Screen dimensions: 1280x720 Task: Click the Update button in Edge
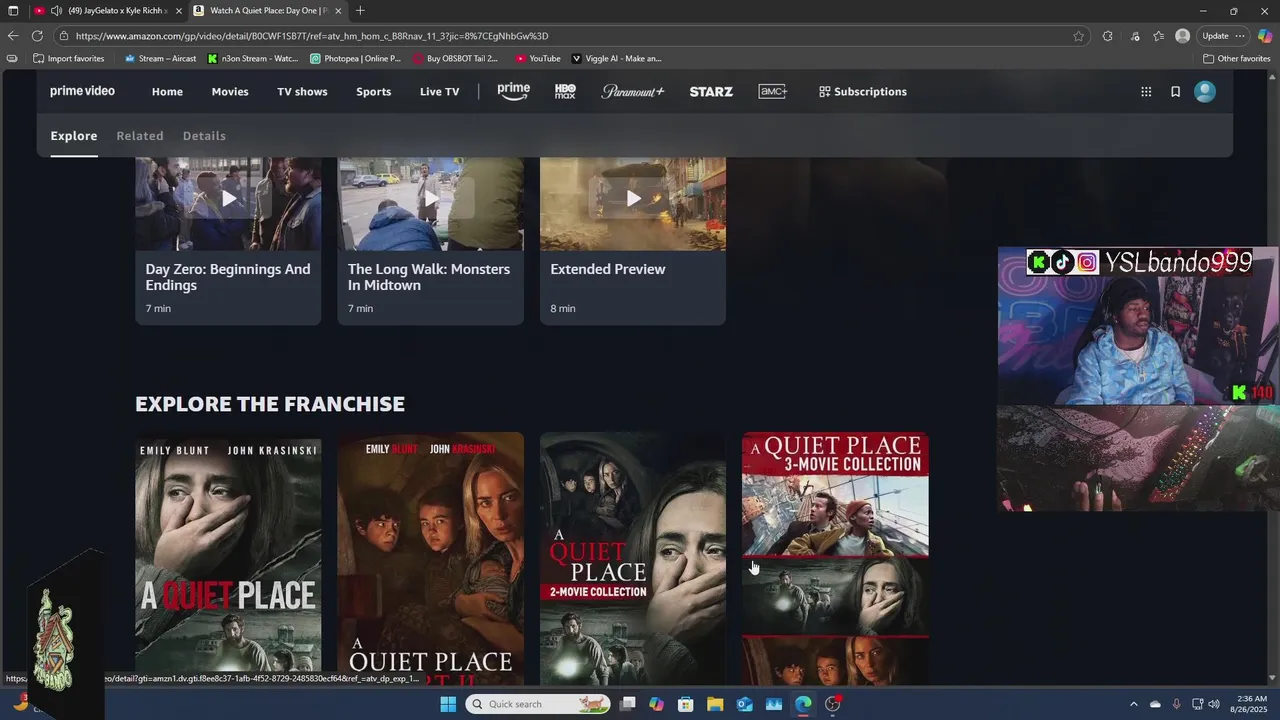(1215, 36)
